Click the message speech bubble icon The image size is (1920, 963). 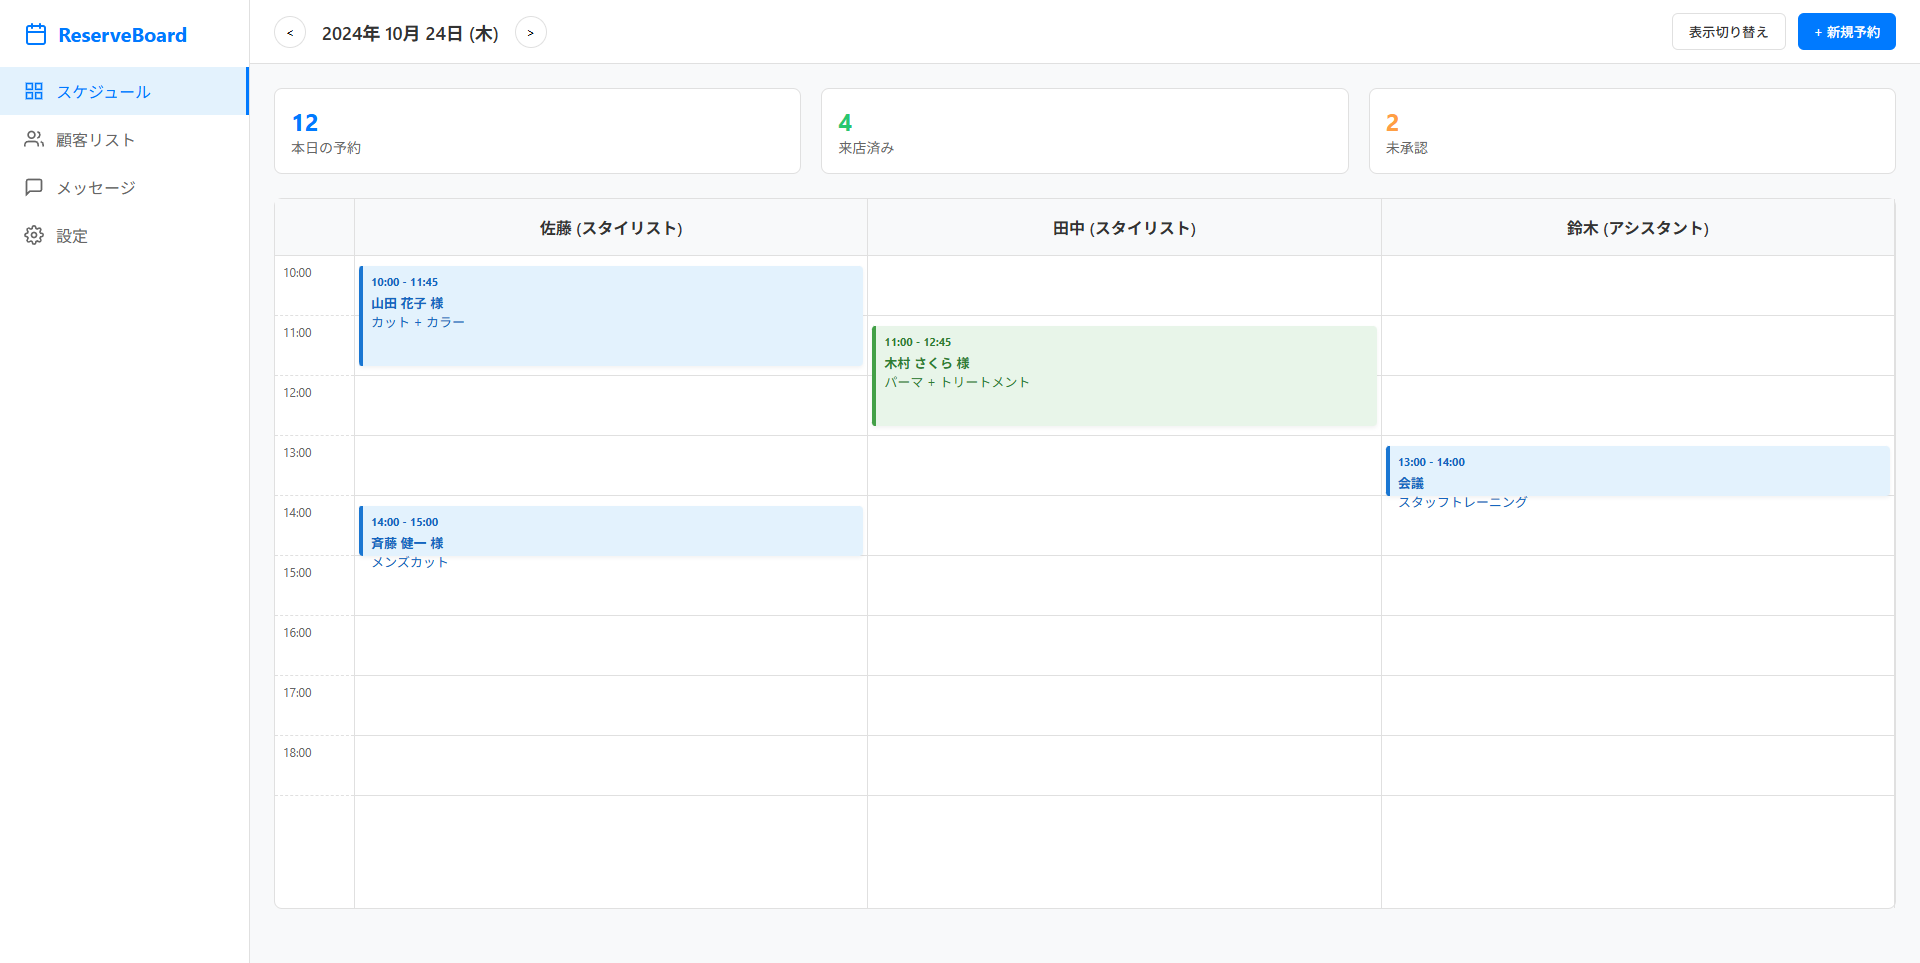pyautogui.click(x=34, y=187)
